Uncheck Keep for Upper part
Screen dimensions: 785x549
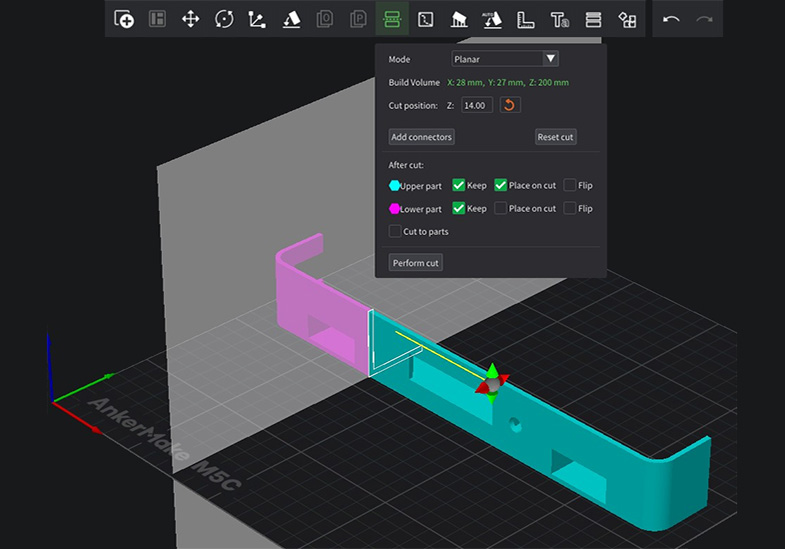pyautogui.click(x=458, y=185)
